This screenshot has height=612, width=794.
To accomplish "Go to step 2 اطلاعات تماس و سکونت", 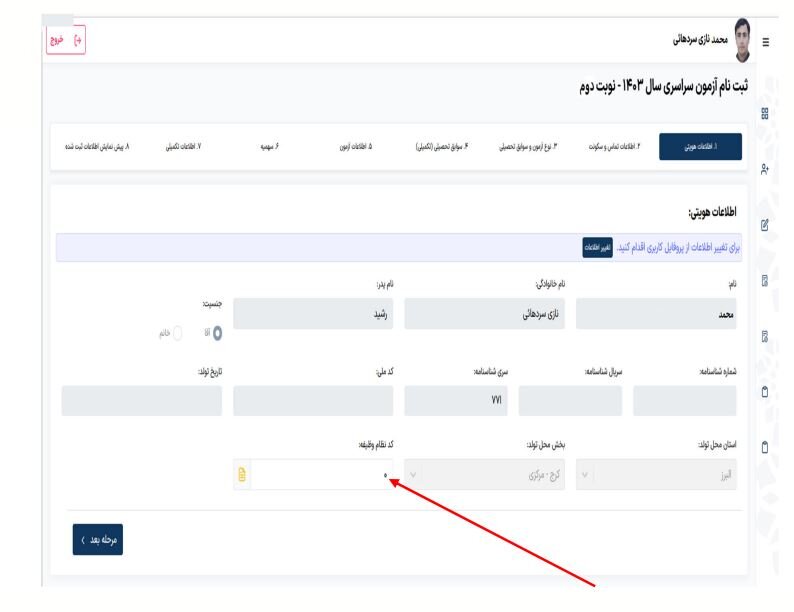I will point(614,146).
